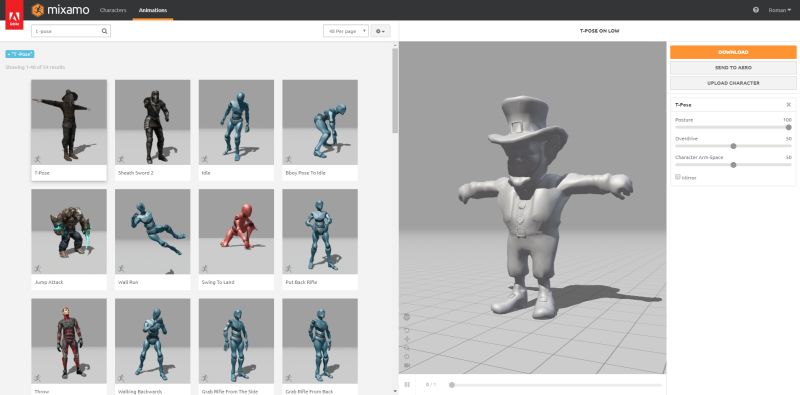This screenshot has height=395, width=800.
Task: Click the viewport camera icon
Action: pyautogui.click(x=407, y=365)
